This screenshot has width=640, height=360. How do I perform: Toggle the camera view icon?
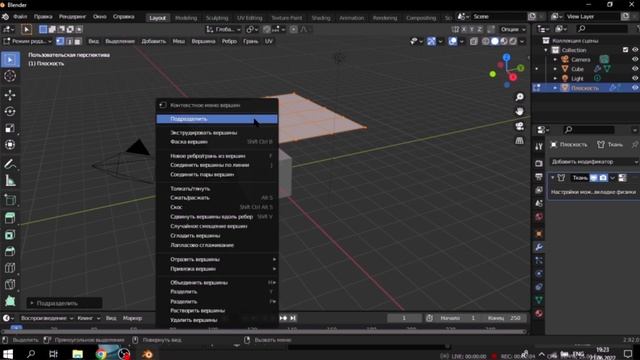tap(519, 126)
